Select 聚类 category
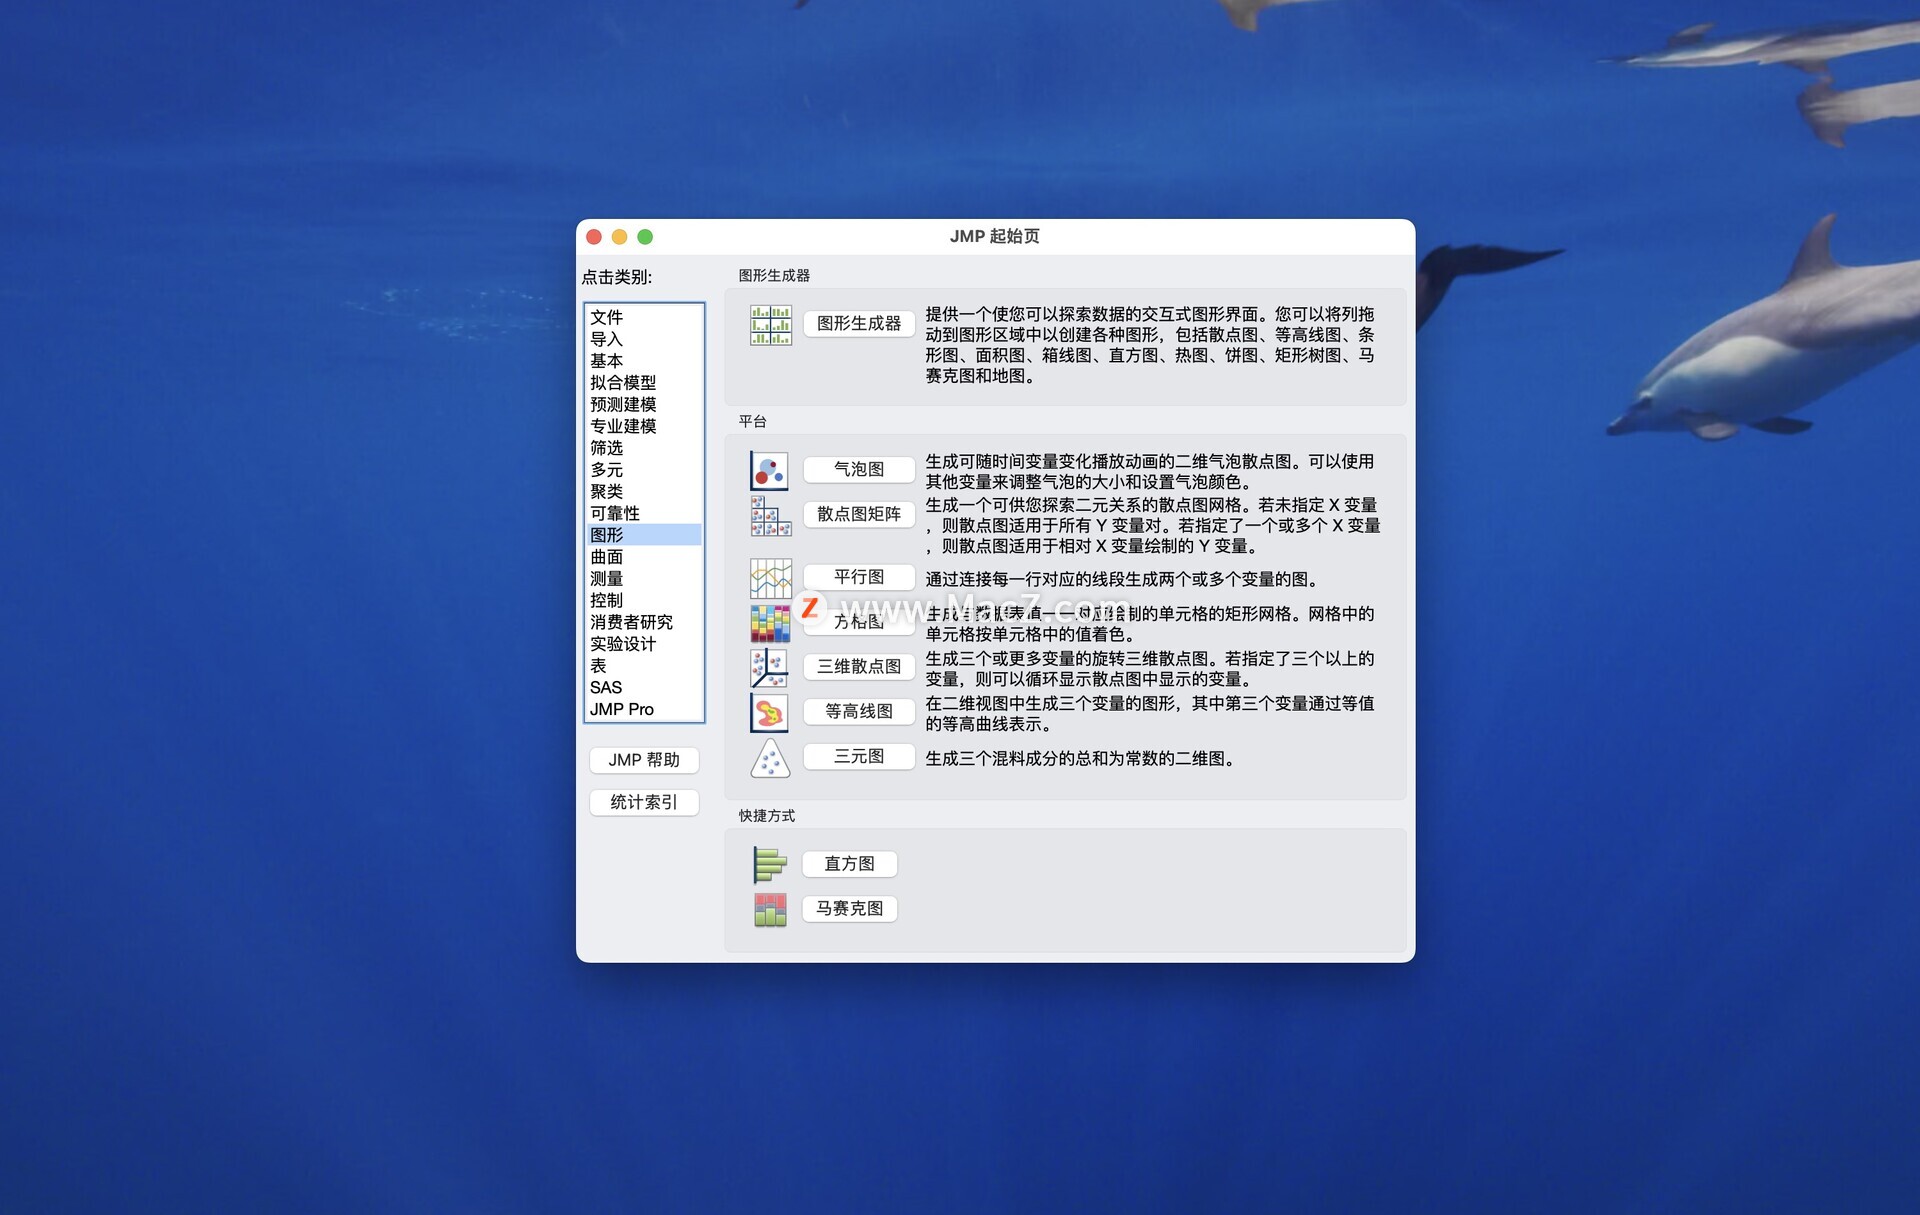Viewport: 1920px width, 1215px height. pos(644,492)
